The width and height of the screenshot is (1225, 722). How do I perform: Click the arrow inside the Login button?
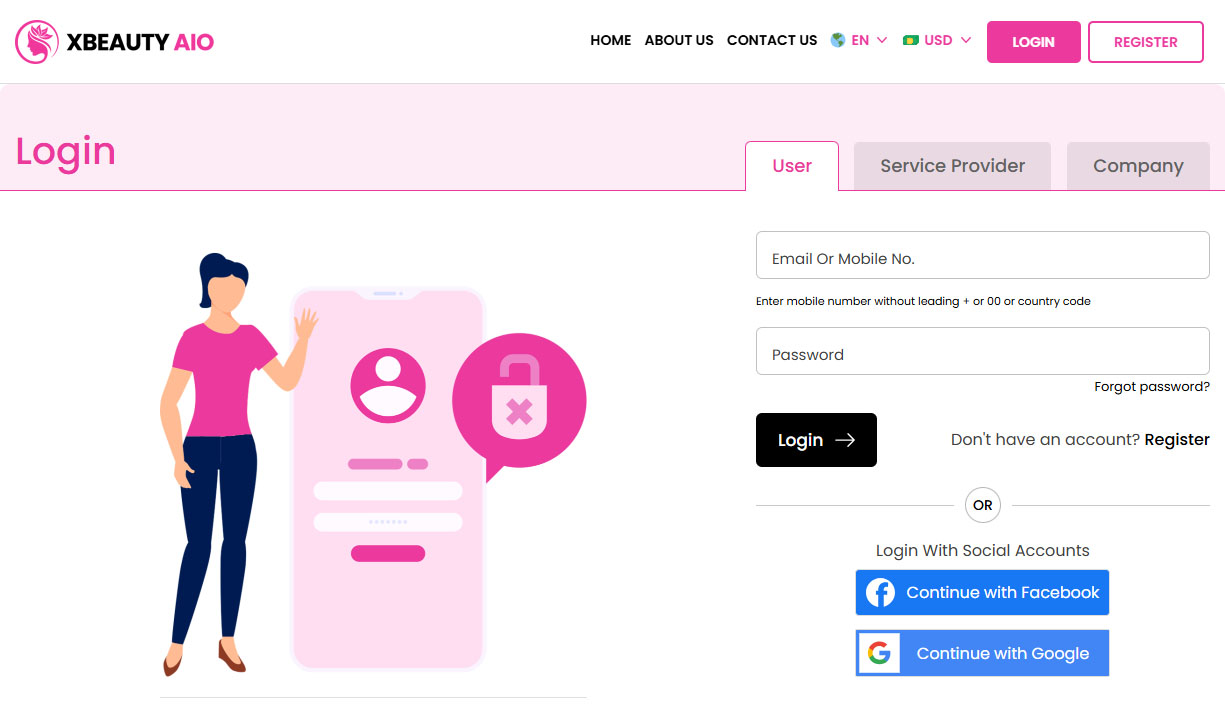click(x=845, y=440)
